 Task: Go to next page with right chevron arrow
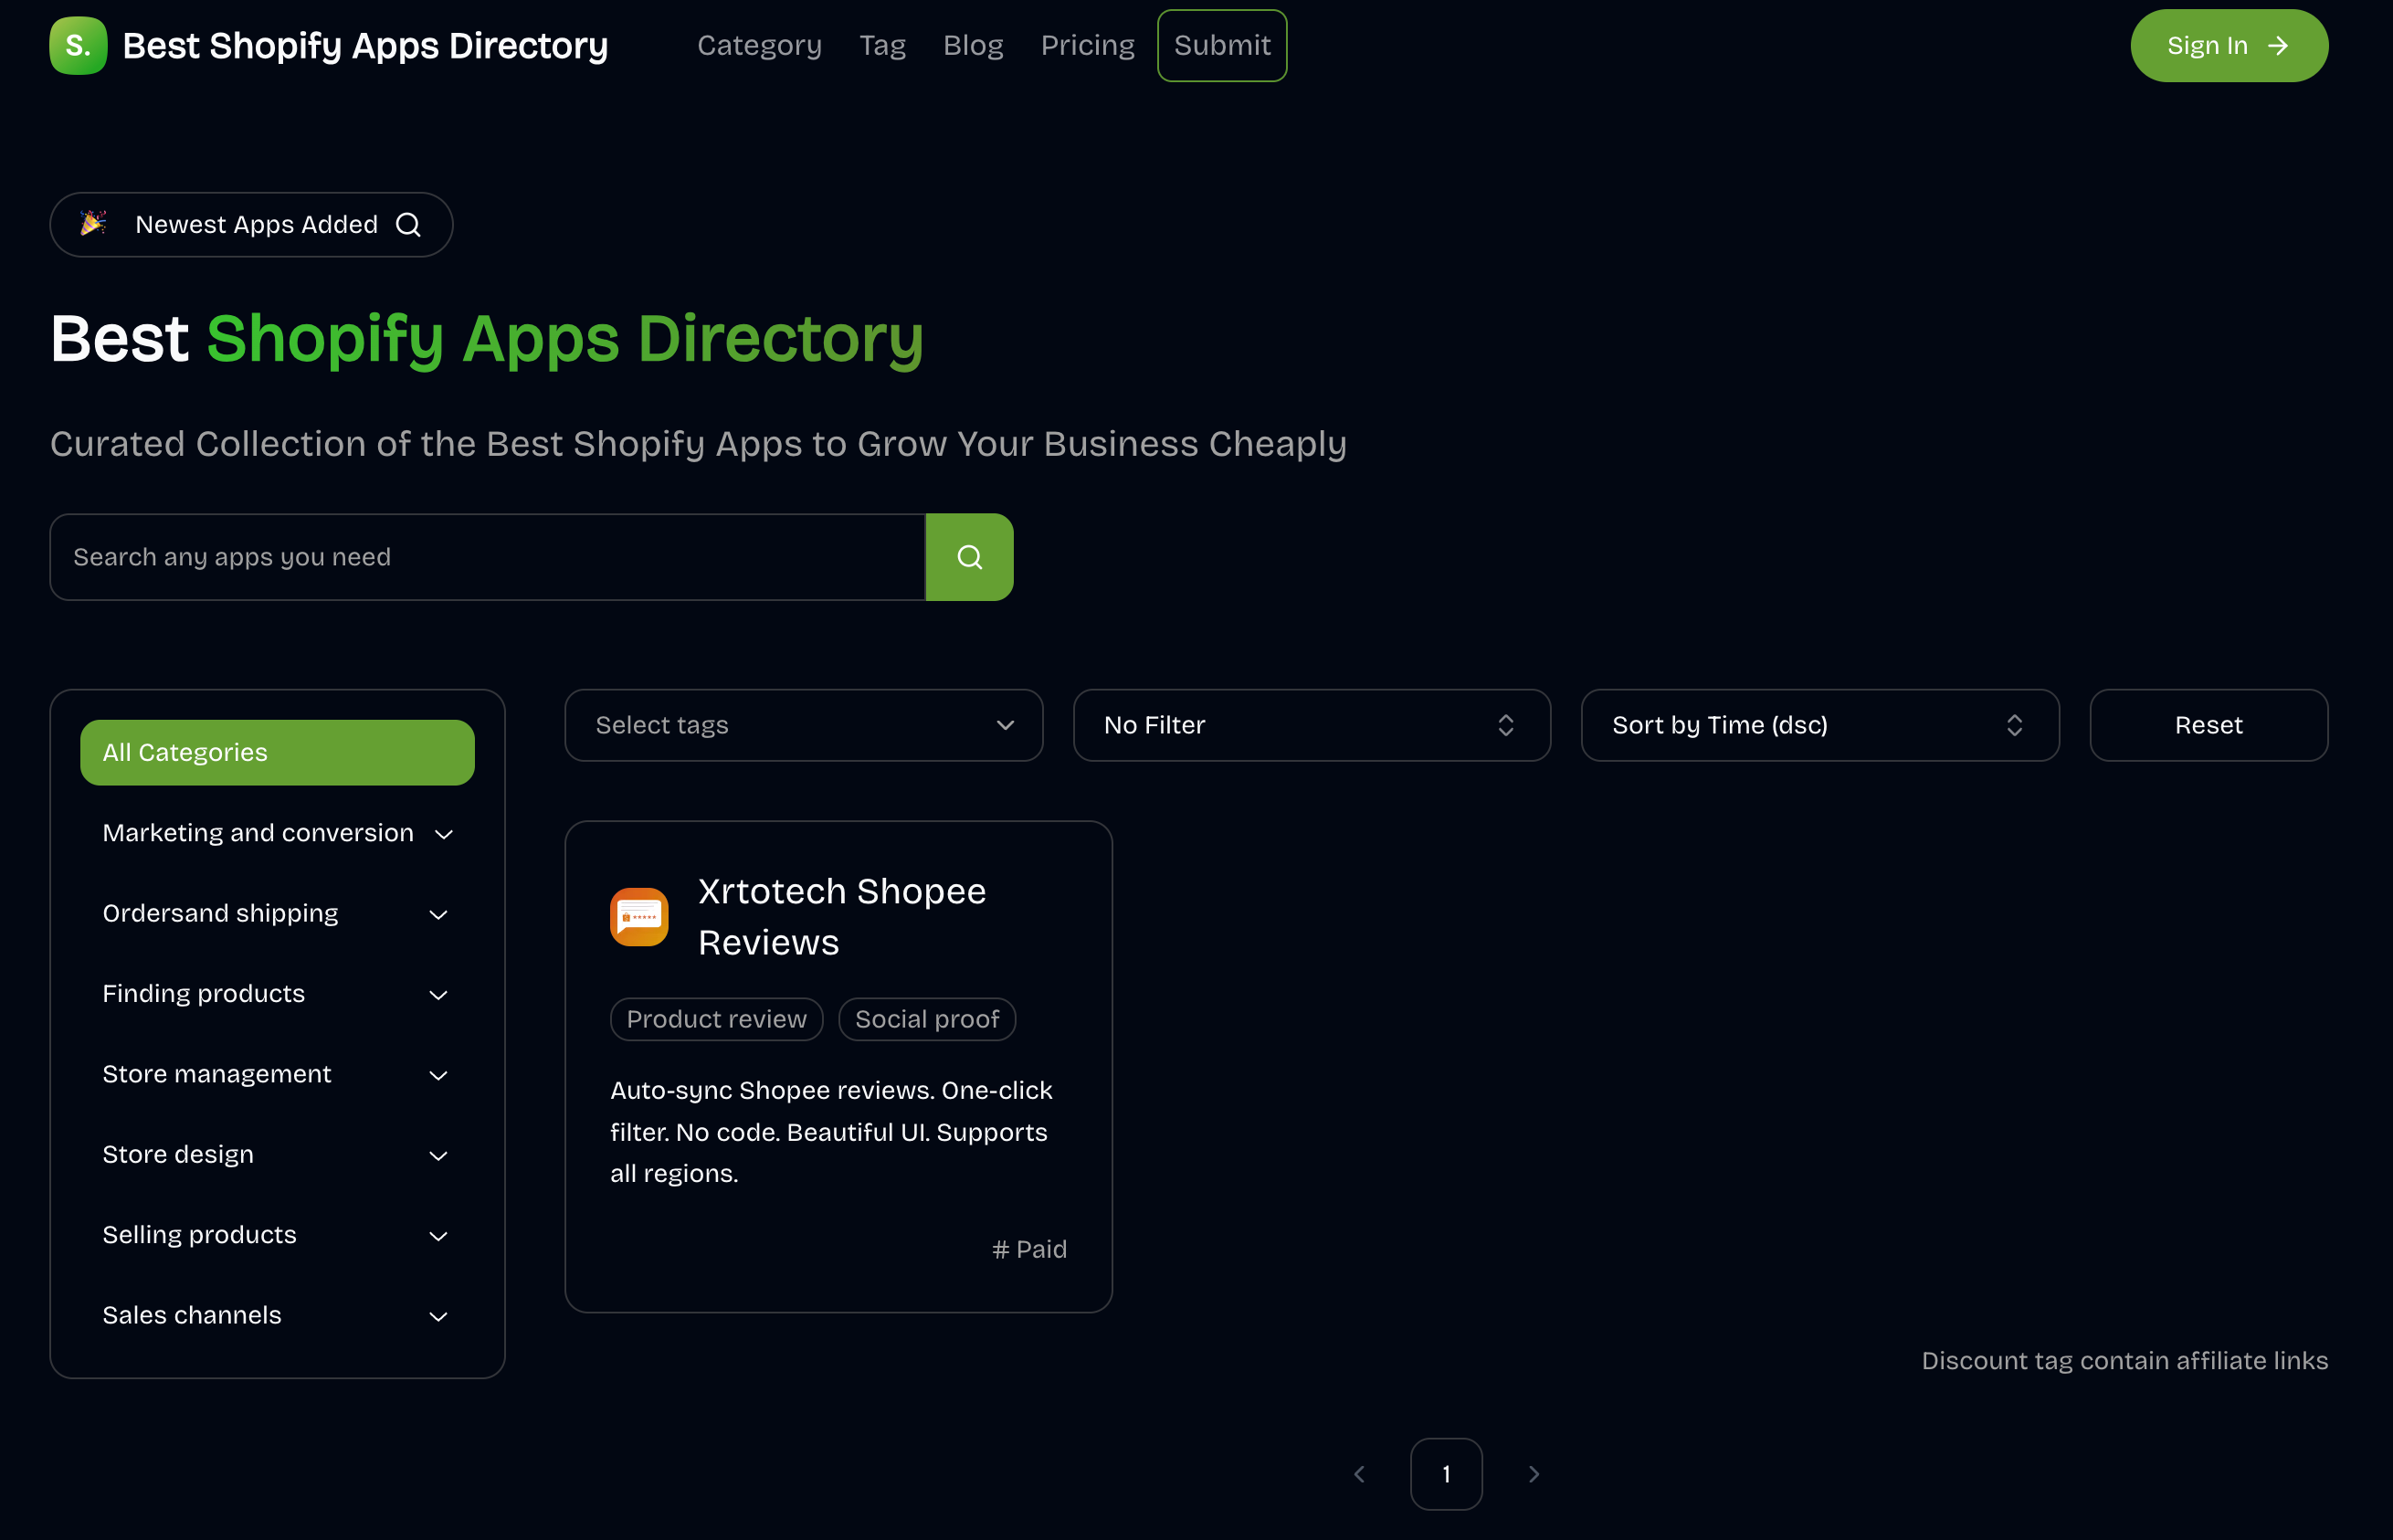[x=1534, y=1473]
